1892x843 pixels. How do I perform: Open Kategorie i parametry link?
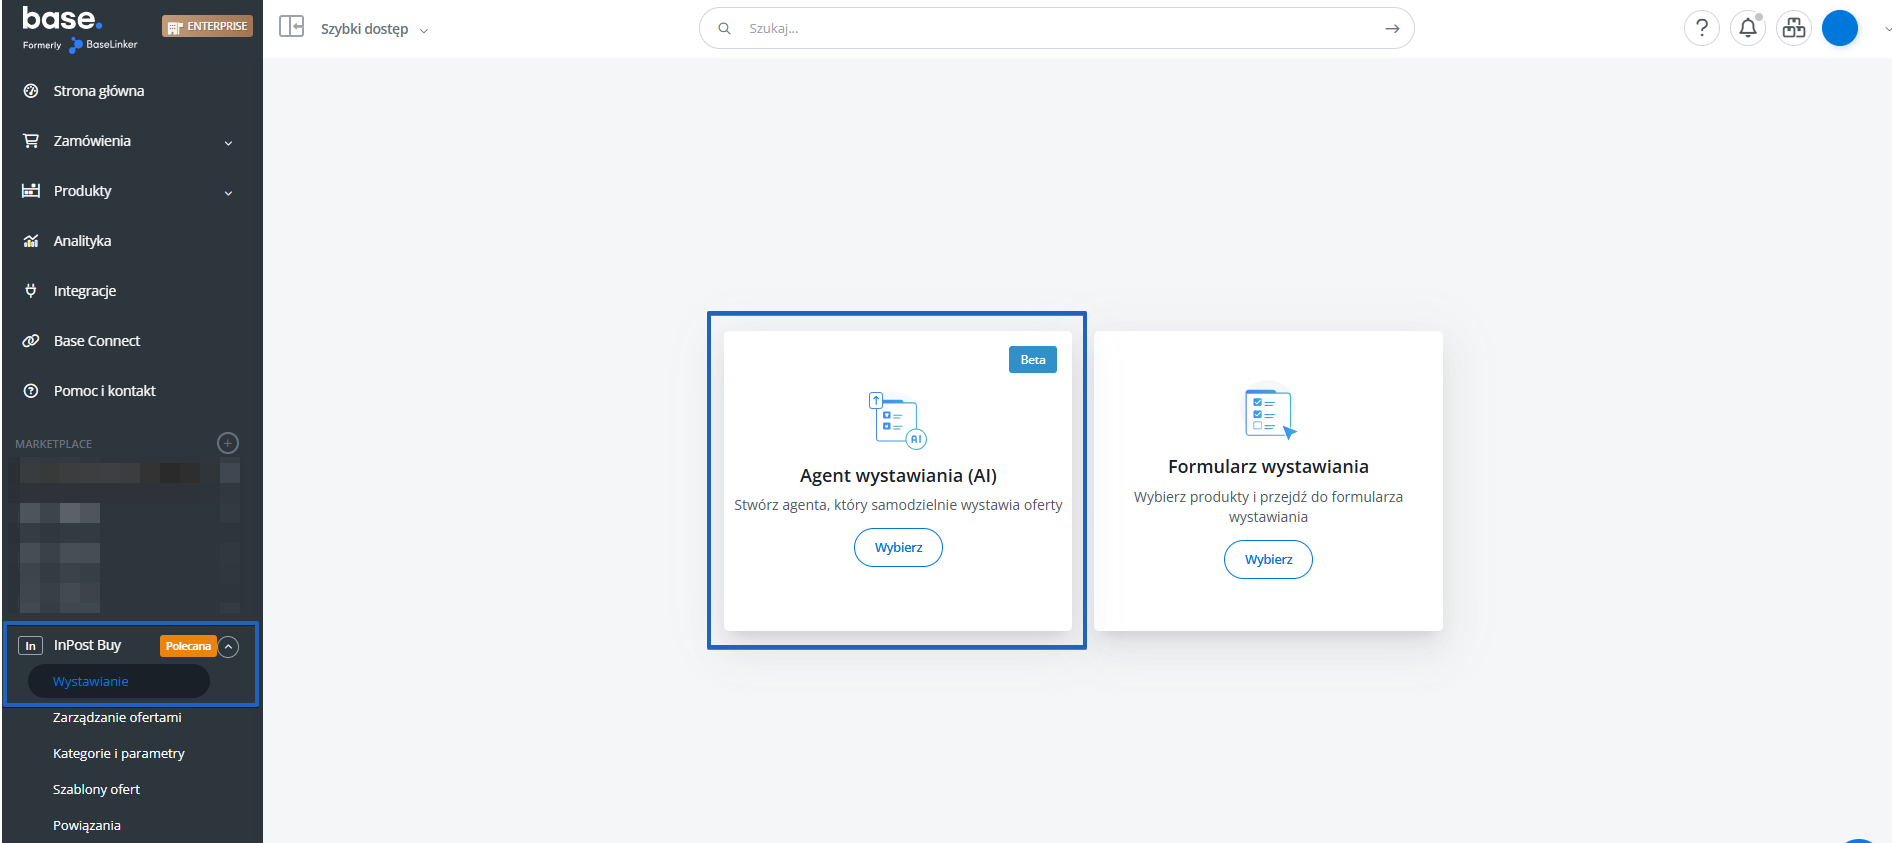click(119, 753)
